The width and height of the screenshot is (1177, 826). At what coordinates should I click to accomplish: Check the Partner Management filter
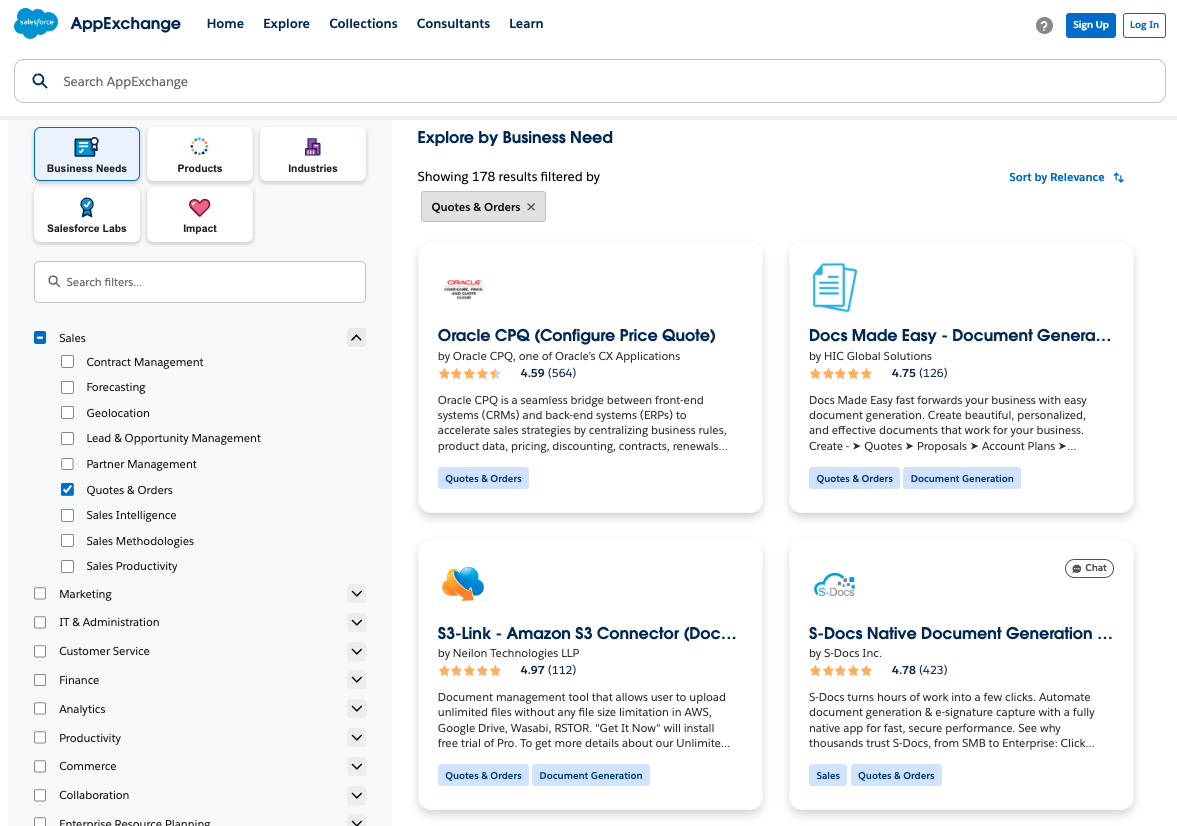pyautogui.click(x=68, y=464)
